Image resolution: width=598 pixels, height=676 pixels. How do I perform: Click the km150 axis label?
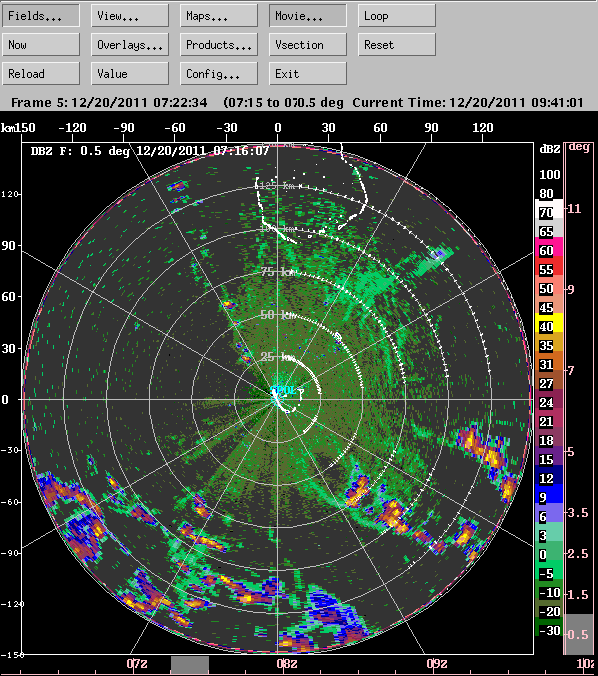[x=18, y=128]
